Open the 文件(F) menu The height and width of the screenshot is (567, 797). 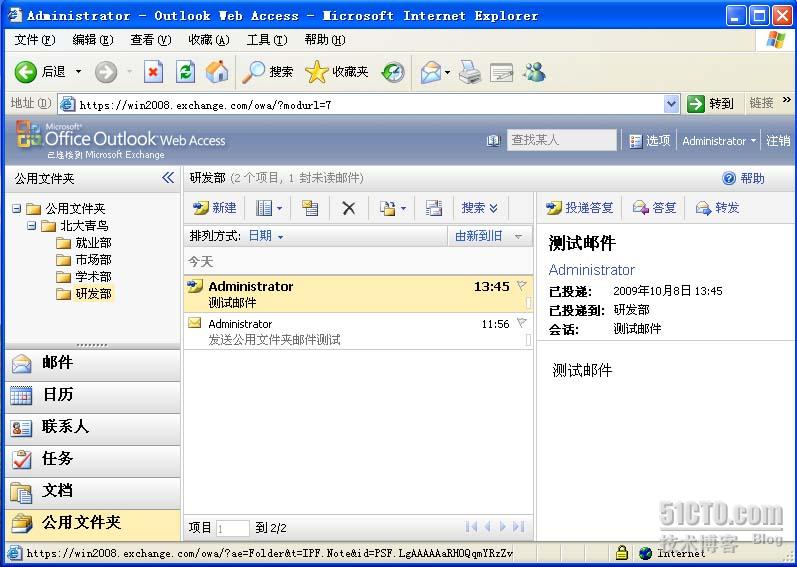tap(35, 40)
